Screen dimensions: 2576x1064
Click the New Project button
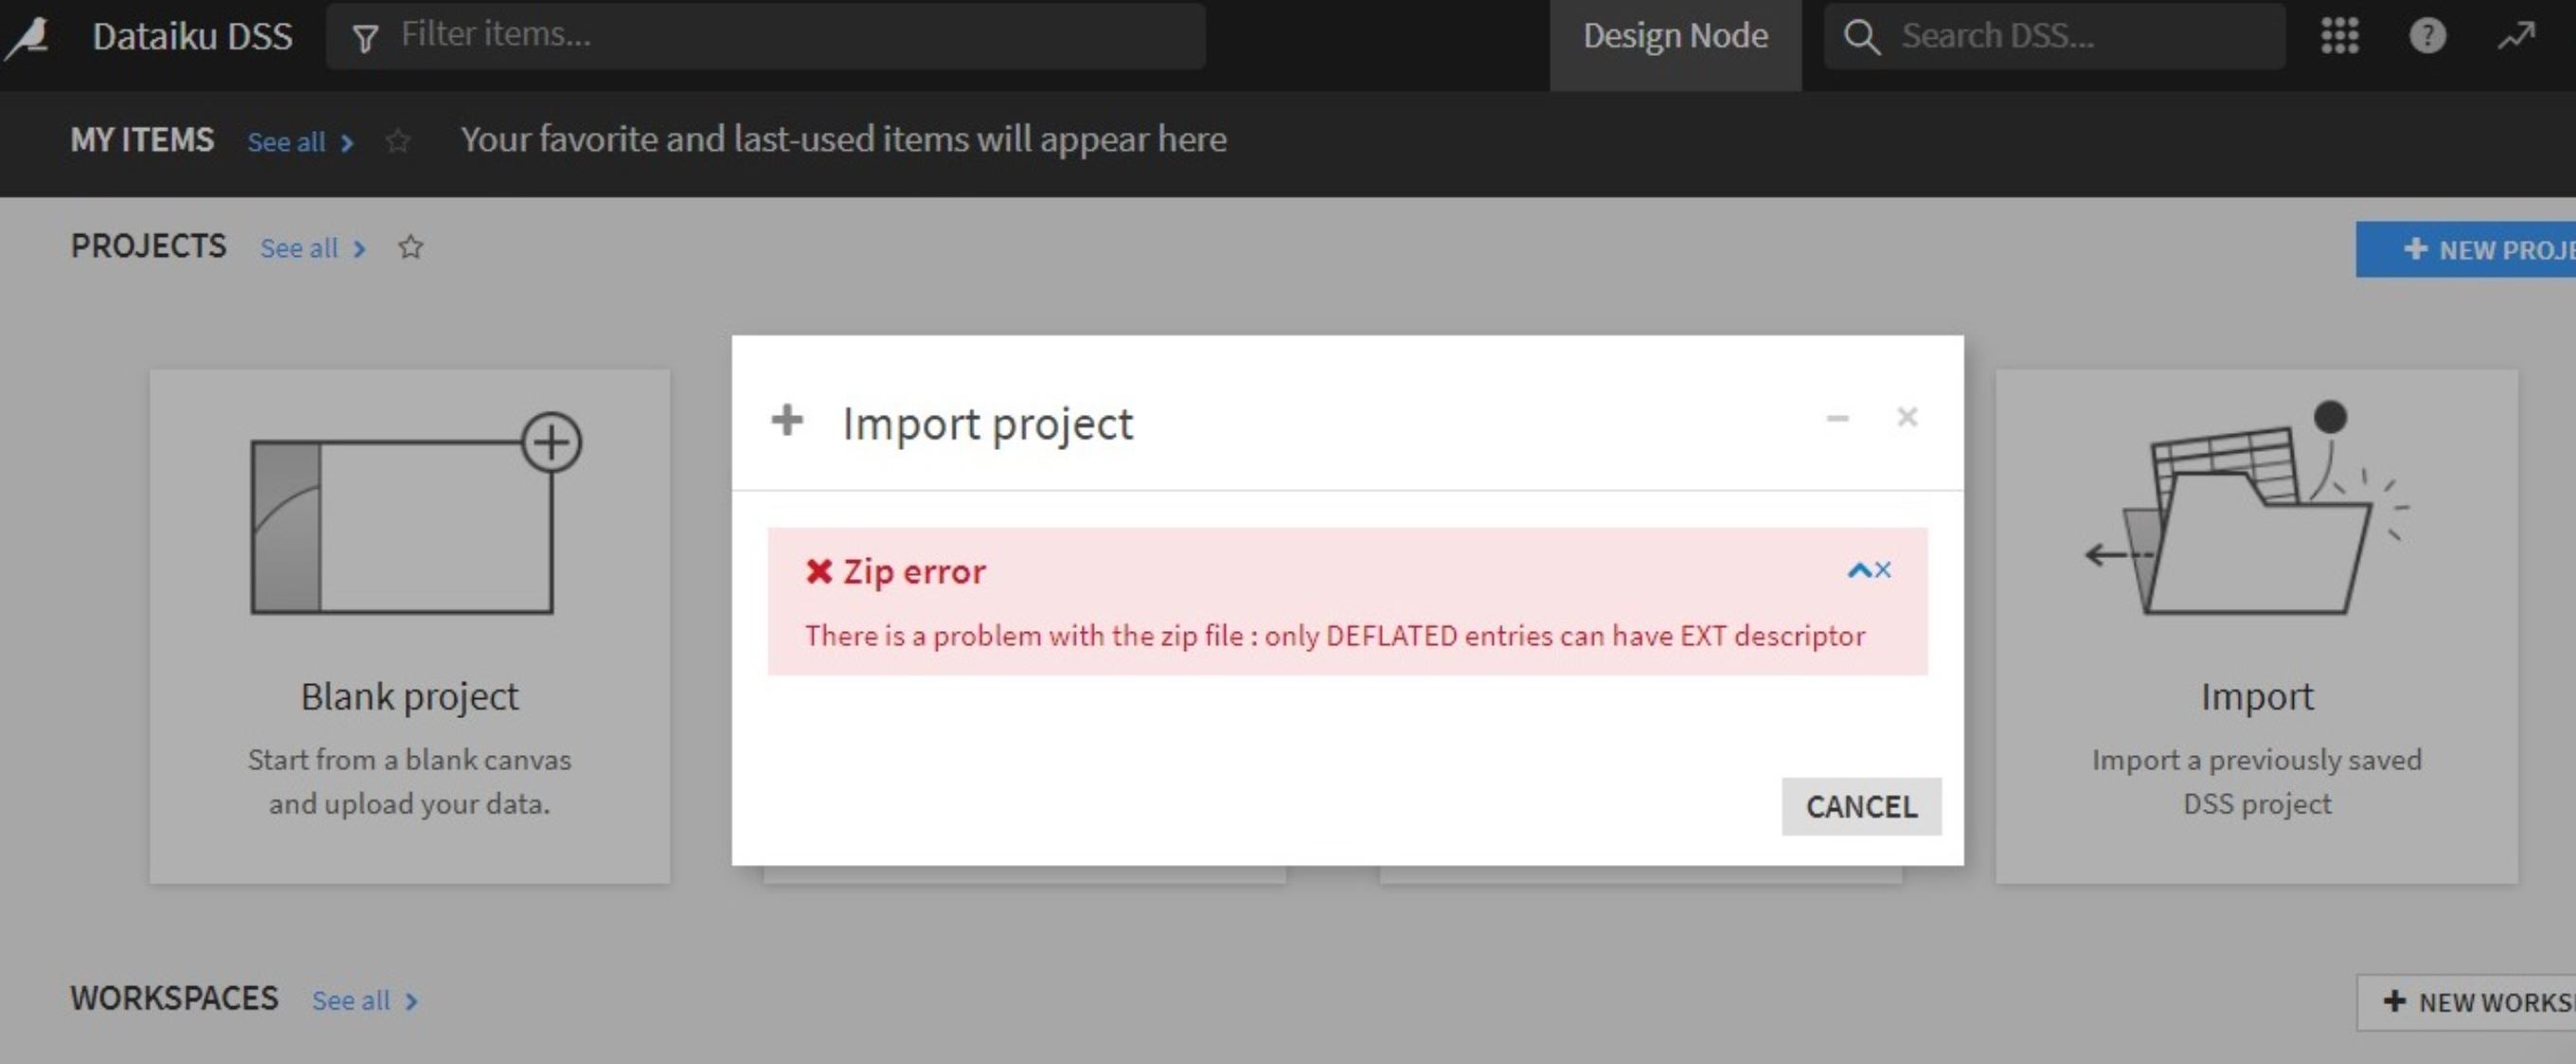[2466, 249]
